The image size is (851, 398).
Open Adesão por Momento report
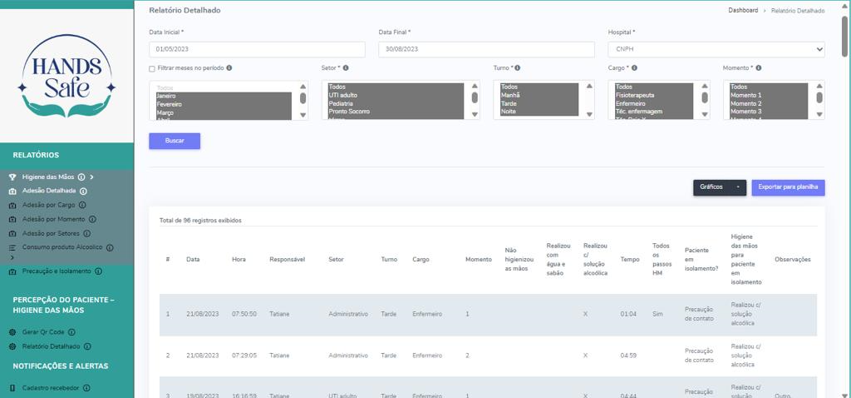point(54,219)
